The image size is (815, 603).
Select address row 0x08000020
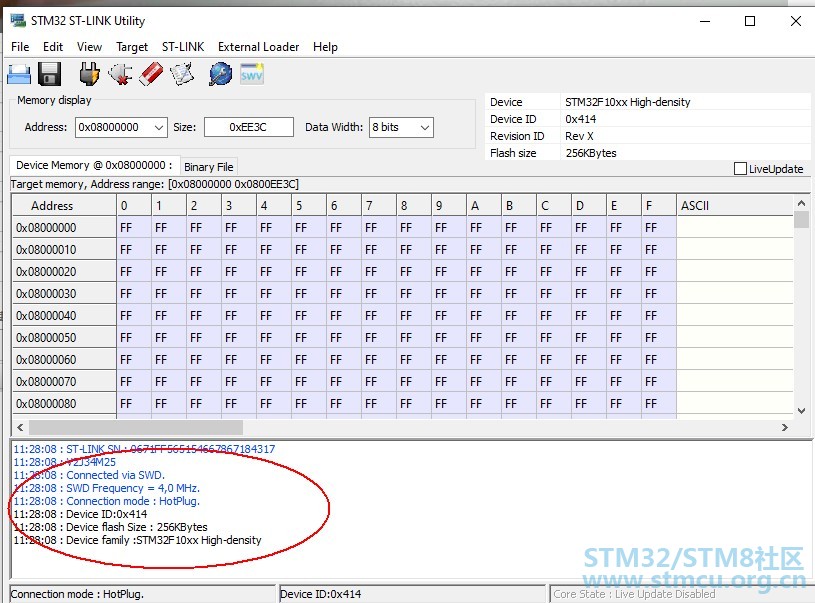[x=64, y=271]
